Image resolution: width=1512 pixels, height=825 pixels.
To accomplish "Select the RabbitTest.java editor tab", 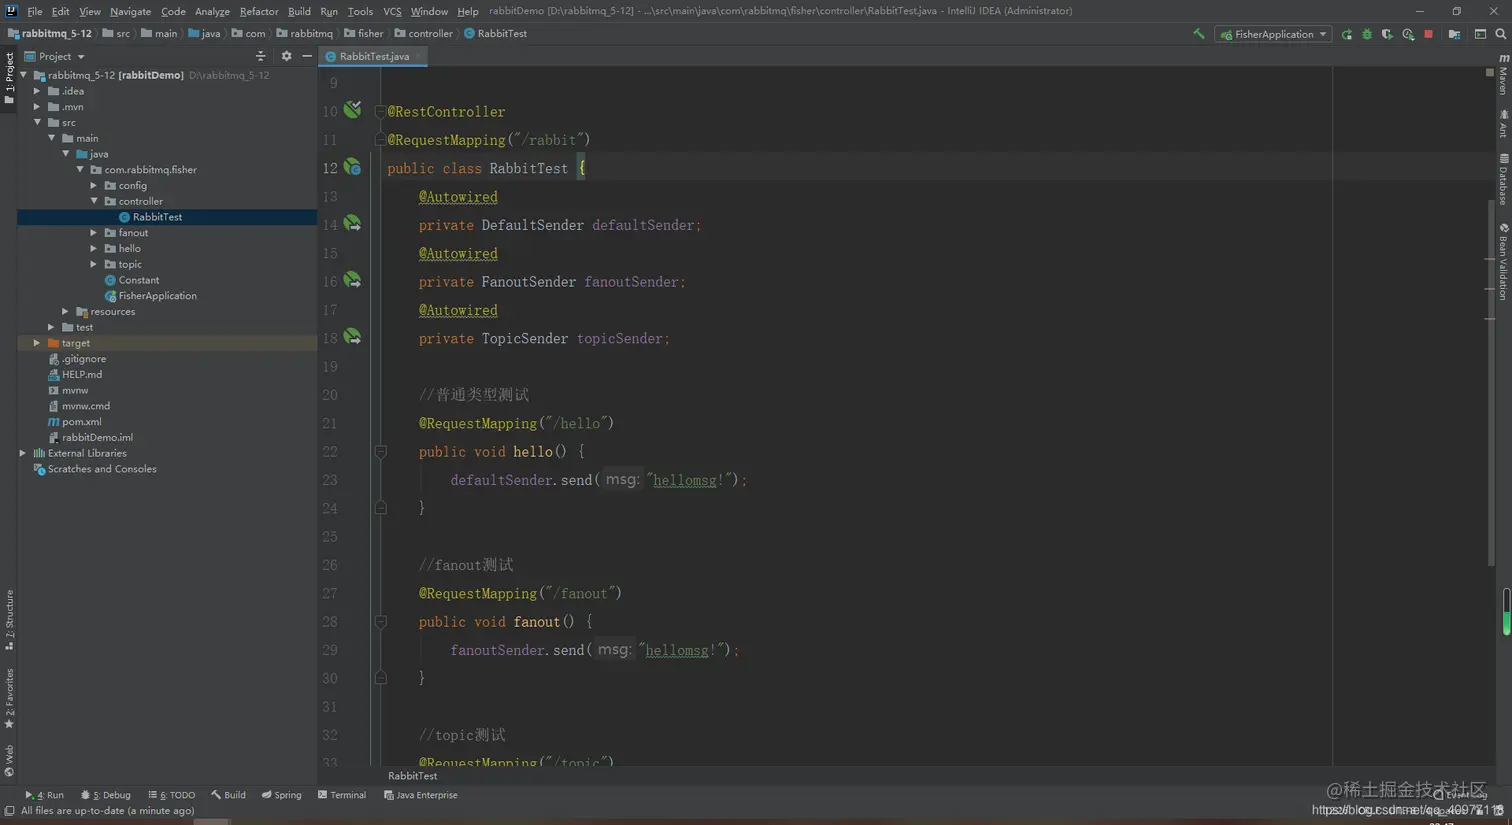I will [x=373, y=57].
